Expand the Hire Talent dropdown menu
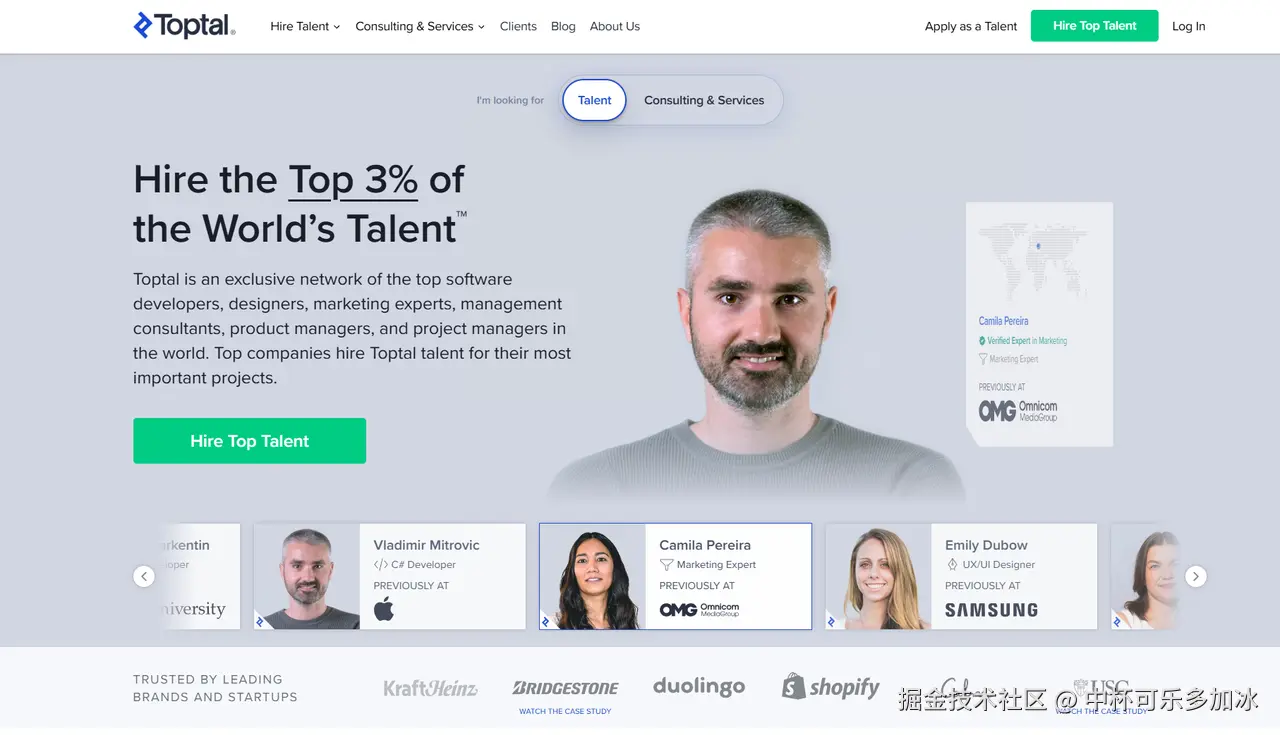1280x735 pixels. pyautogui.click(x=305, y=26)
